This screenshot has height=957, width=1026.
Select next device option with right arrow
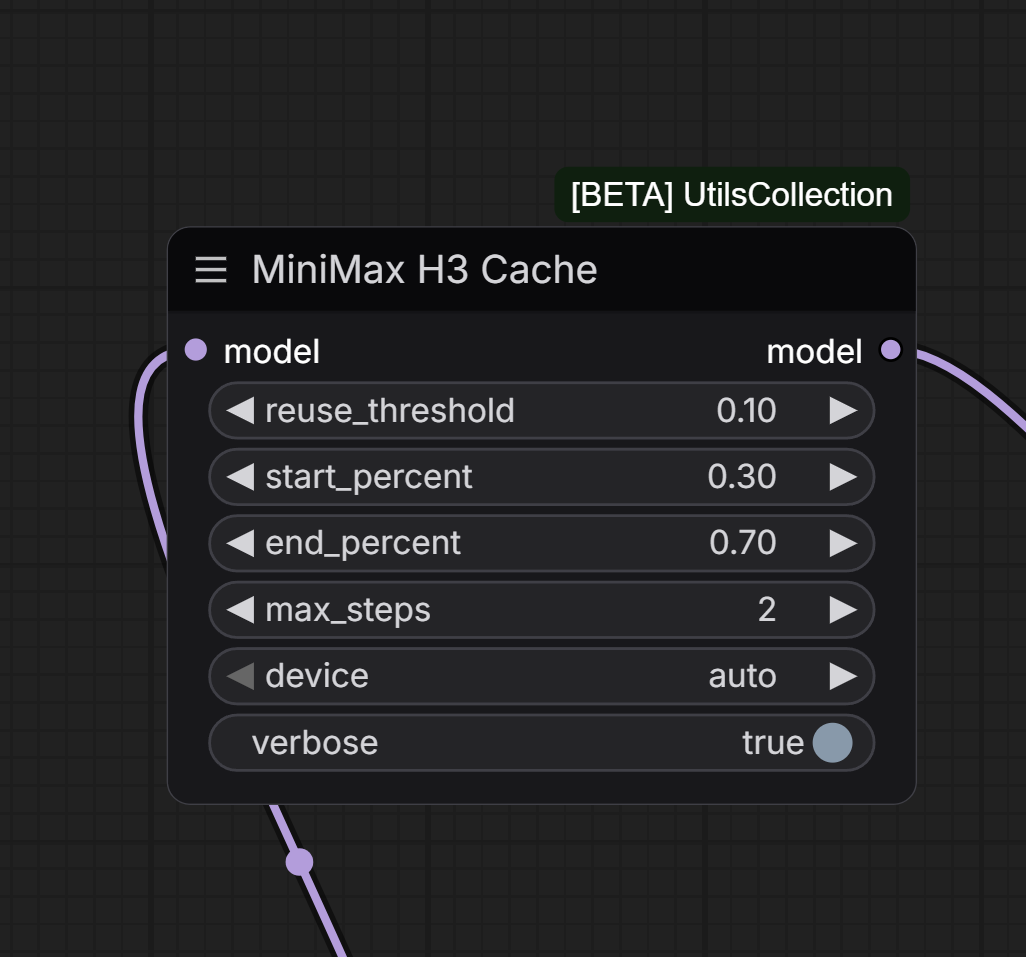click(x=843, y=676)
